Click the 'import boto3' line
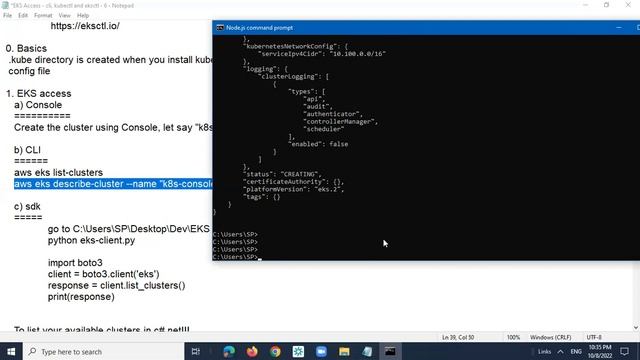Screen dimensions: 640x360 pos(75,263)
